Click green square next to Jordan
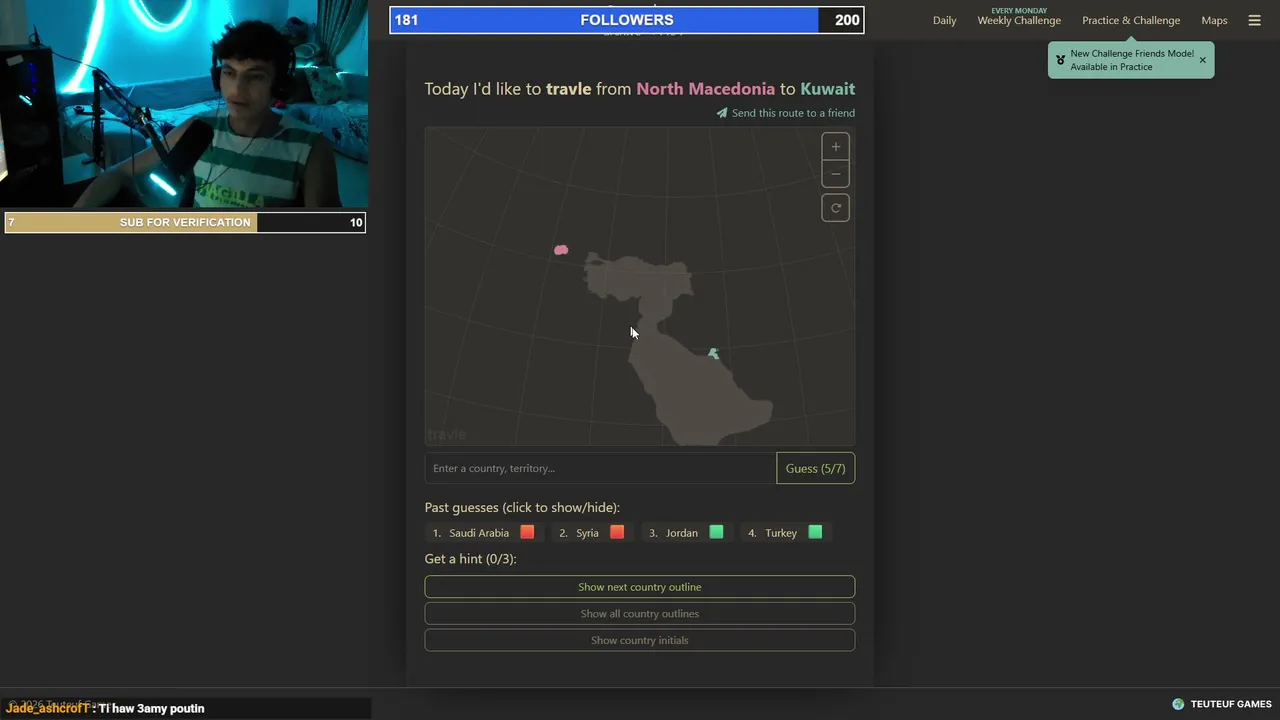The height and width of the screenshot is (720, 1280). click(716, 532)
